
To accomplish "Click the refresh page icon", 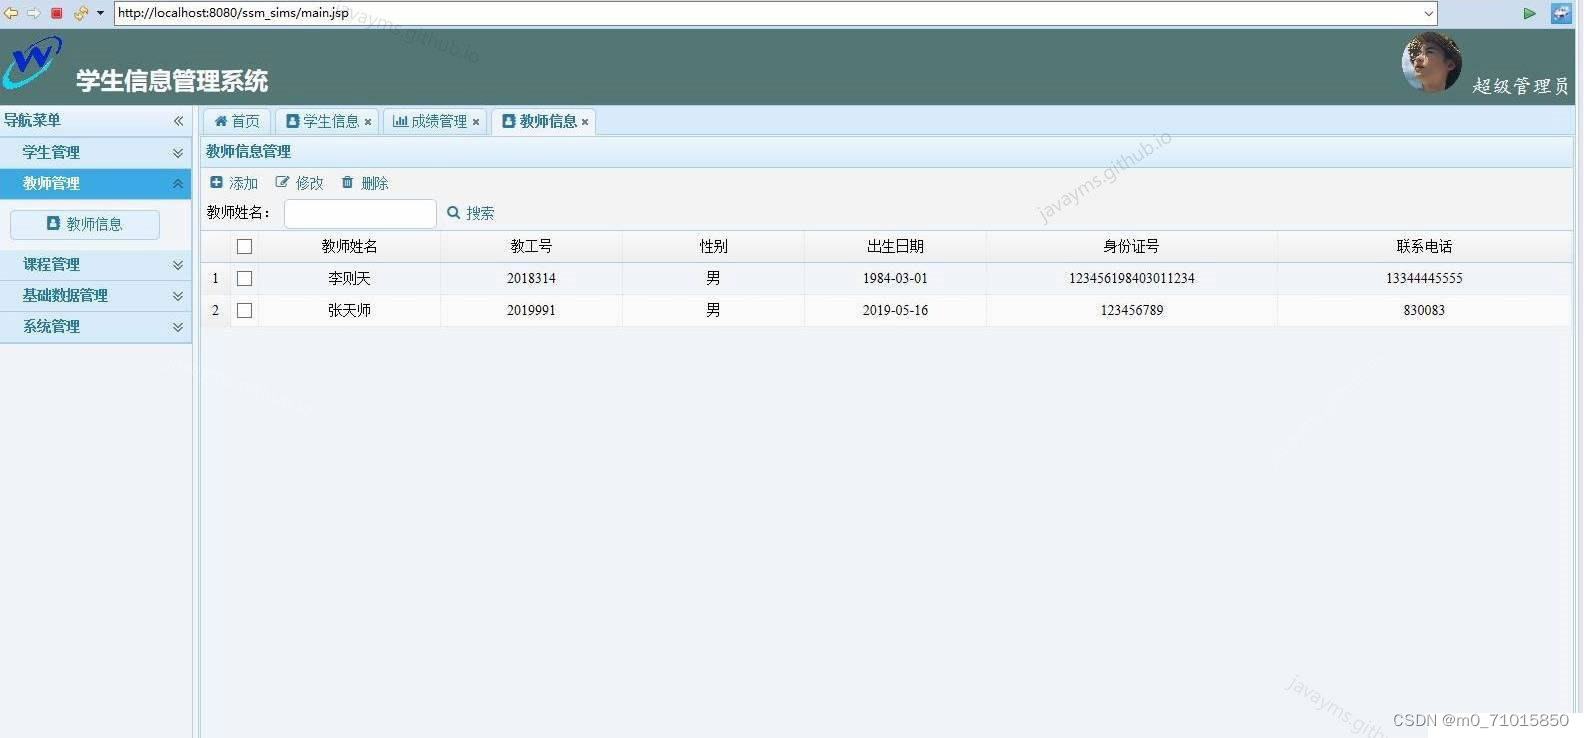I will coord(81,13).
